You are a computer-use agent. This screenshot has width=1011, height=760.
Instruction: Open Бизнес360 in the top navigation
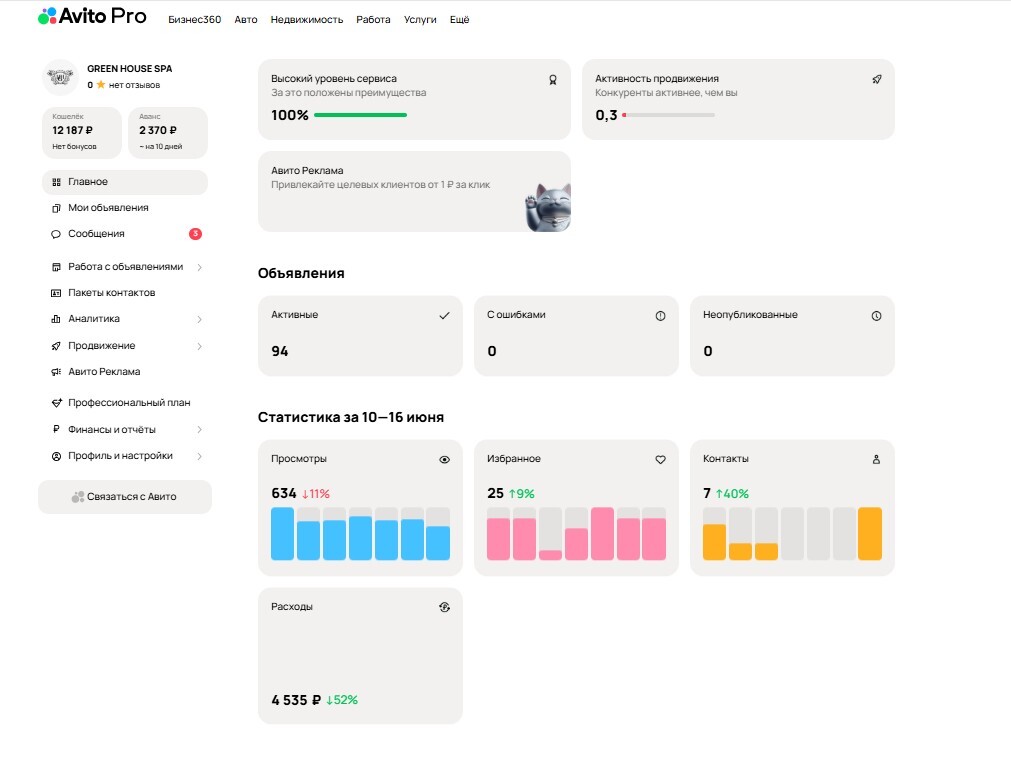pos(195,20)
